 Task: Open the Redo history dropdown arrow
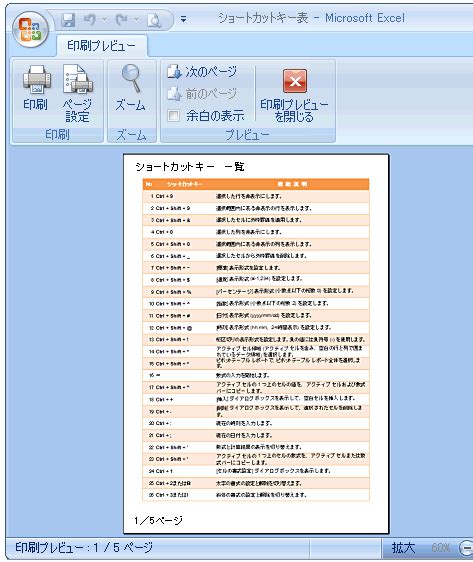[136, 20]
